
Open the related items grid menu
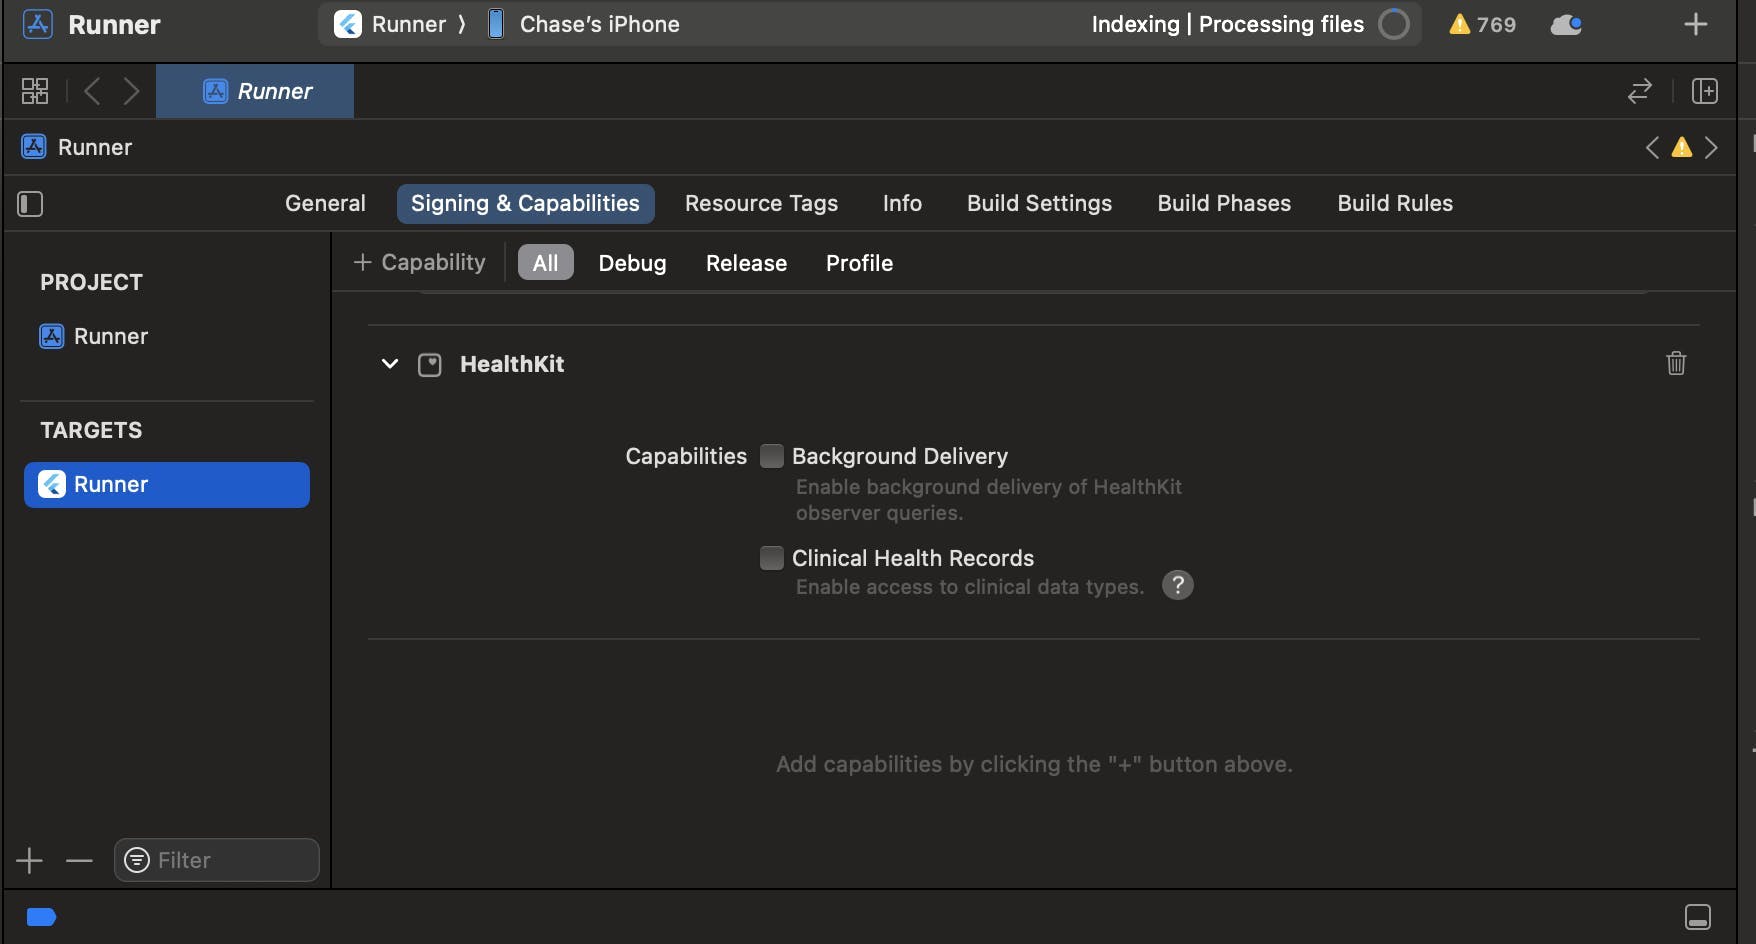pos(35,91)
